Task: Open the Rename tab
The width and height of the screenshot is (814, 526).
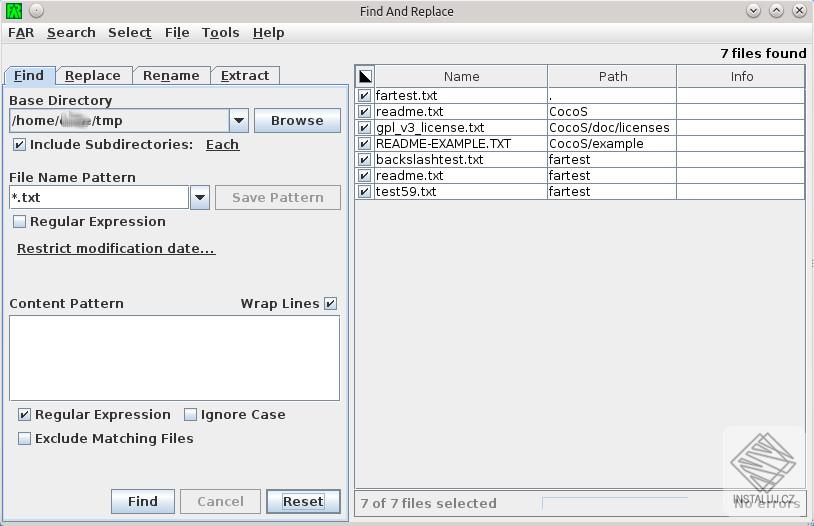Action: point(171,76)
